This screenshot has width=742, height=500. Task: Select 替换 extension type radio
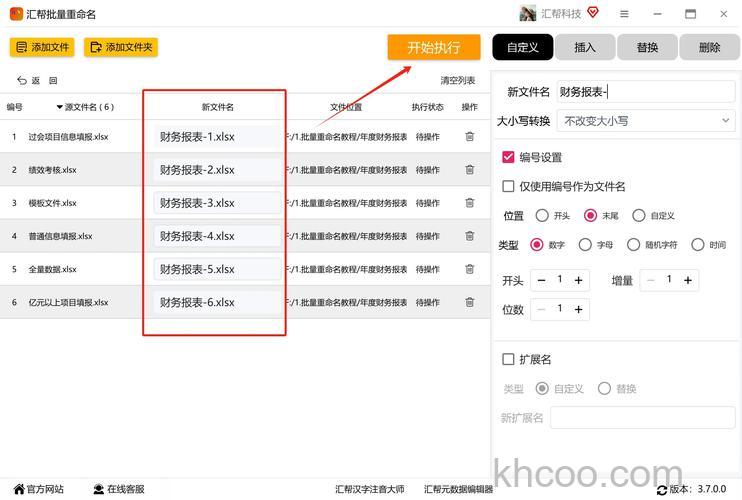[604, 388]
